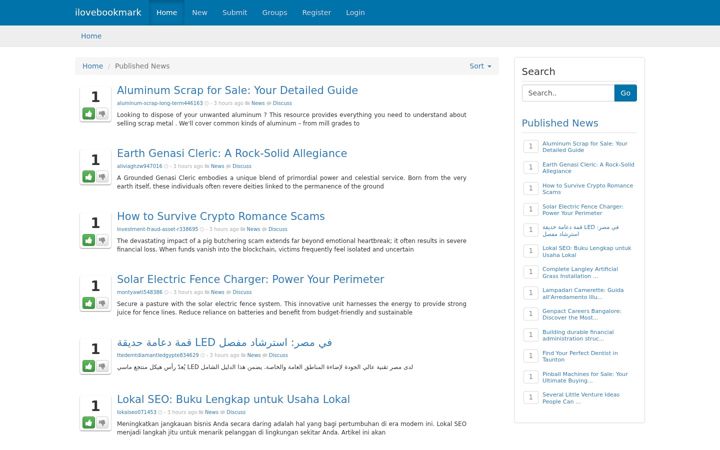Upvote How to Survive Crypto Romance Scams
The width and height of the screenshot is (720, 450).
coord(89,240)
